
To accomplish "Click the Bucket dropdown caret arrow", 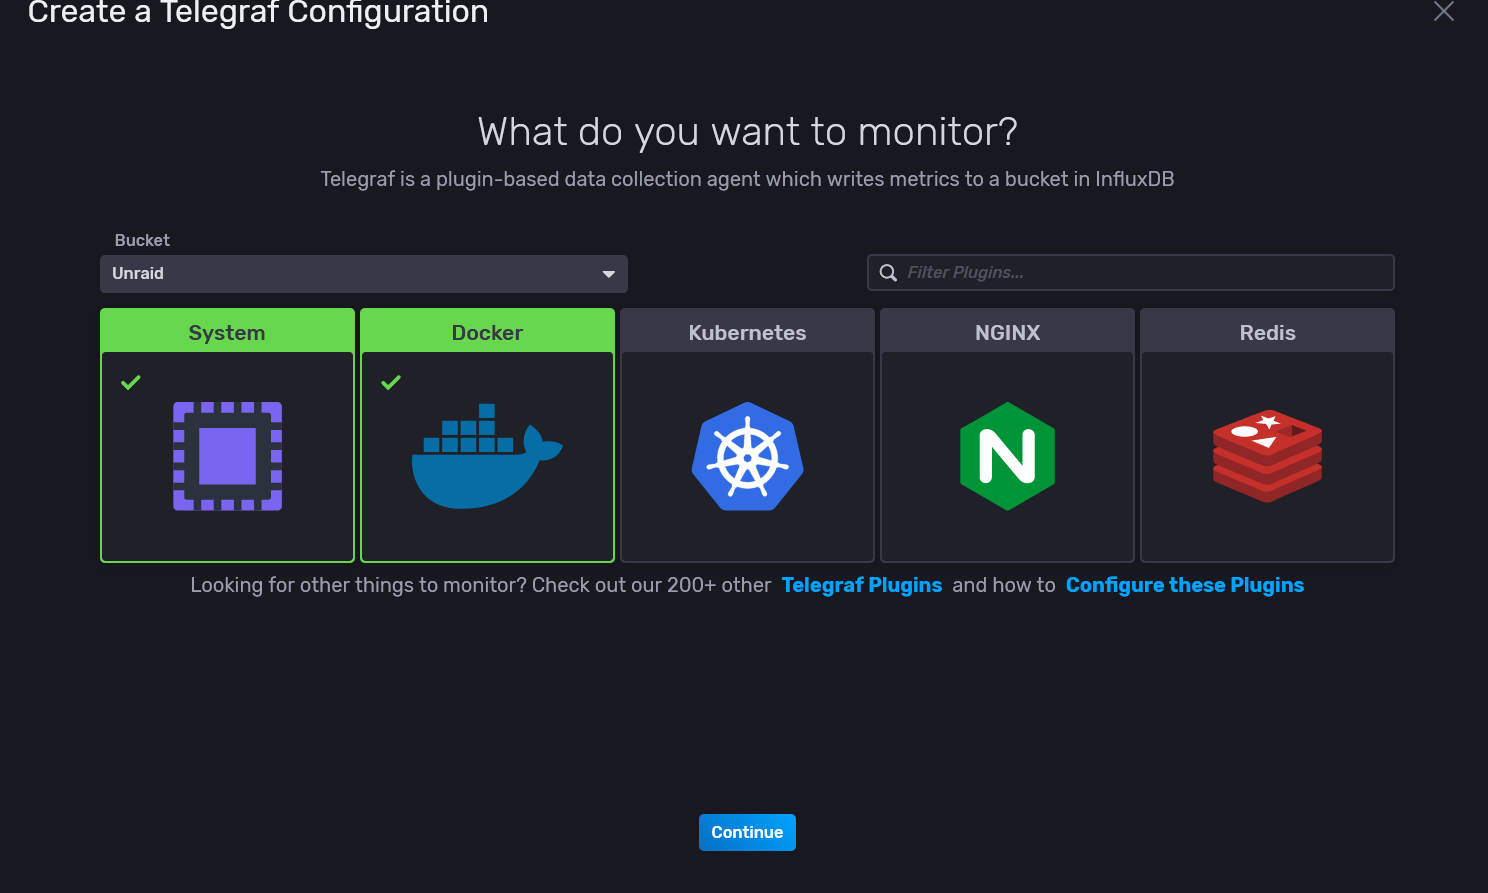I will [x=609, y=274].
